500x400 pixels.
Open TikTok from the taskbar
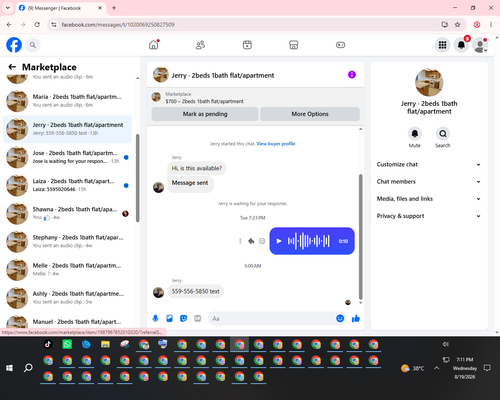(48, 344)
